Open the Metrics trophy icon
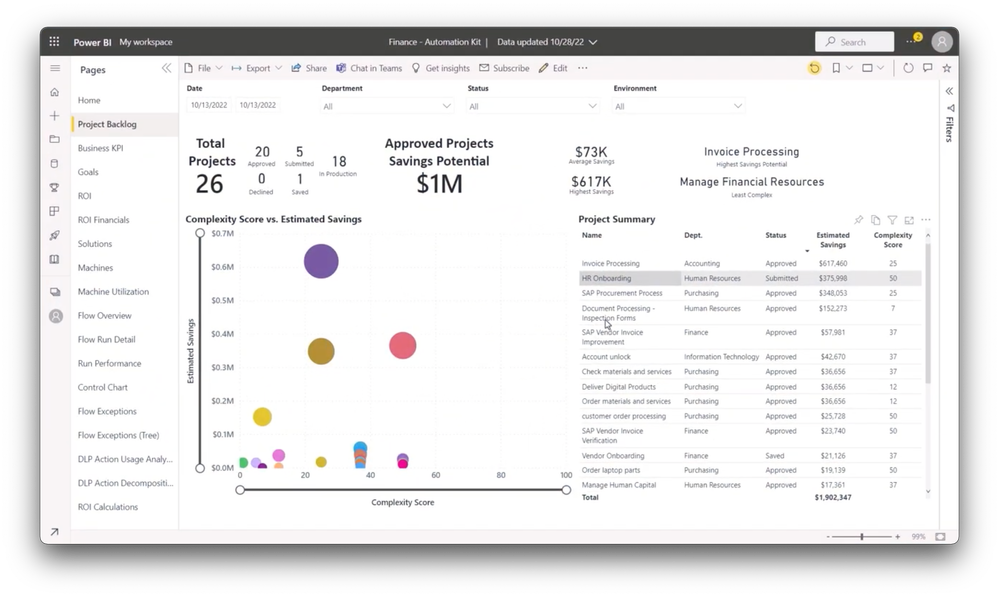999x597 pixels. click(55, 187)
